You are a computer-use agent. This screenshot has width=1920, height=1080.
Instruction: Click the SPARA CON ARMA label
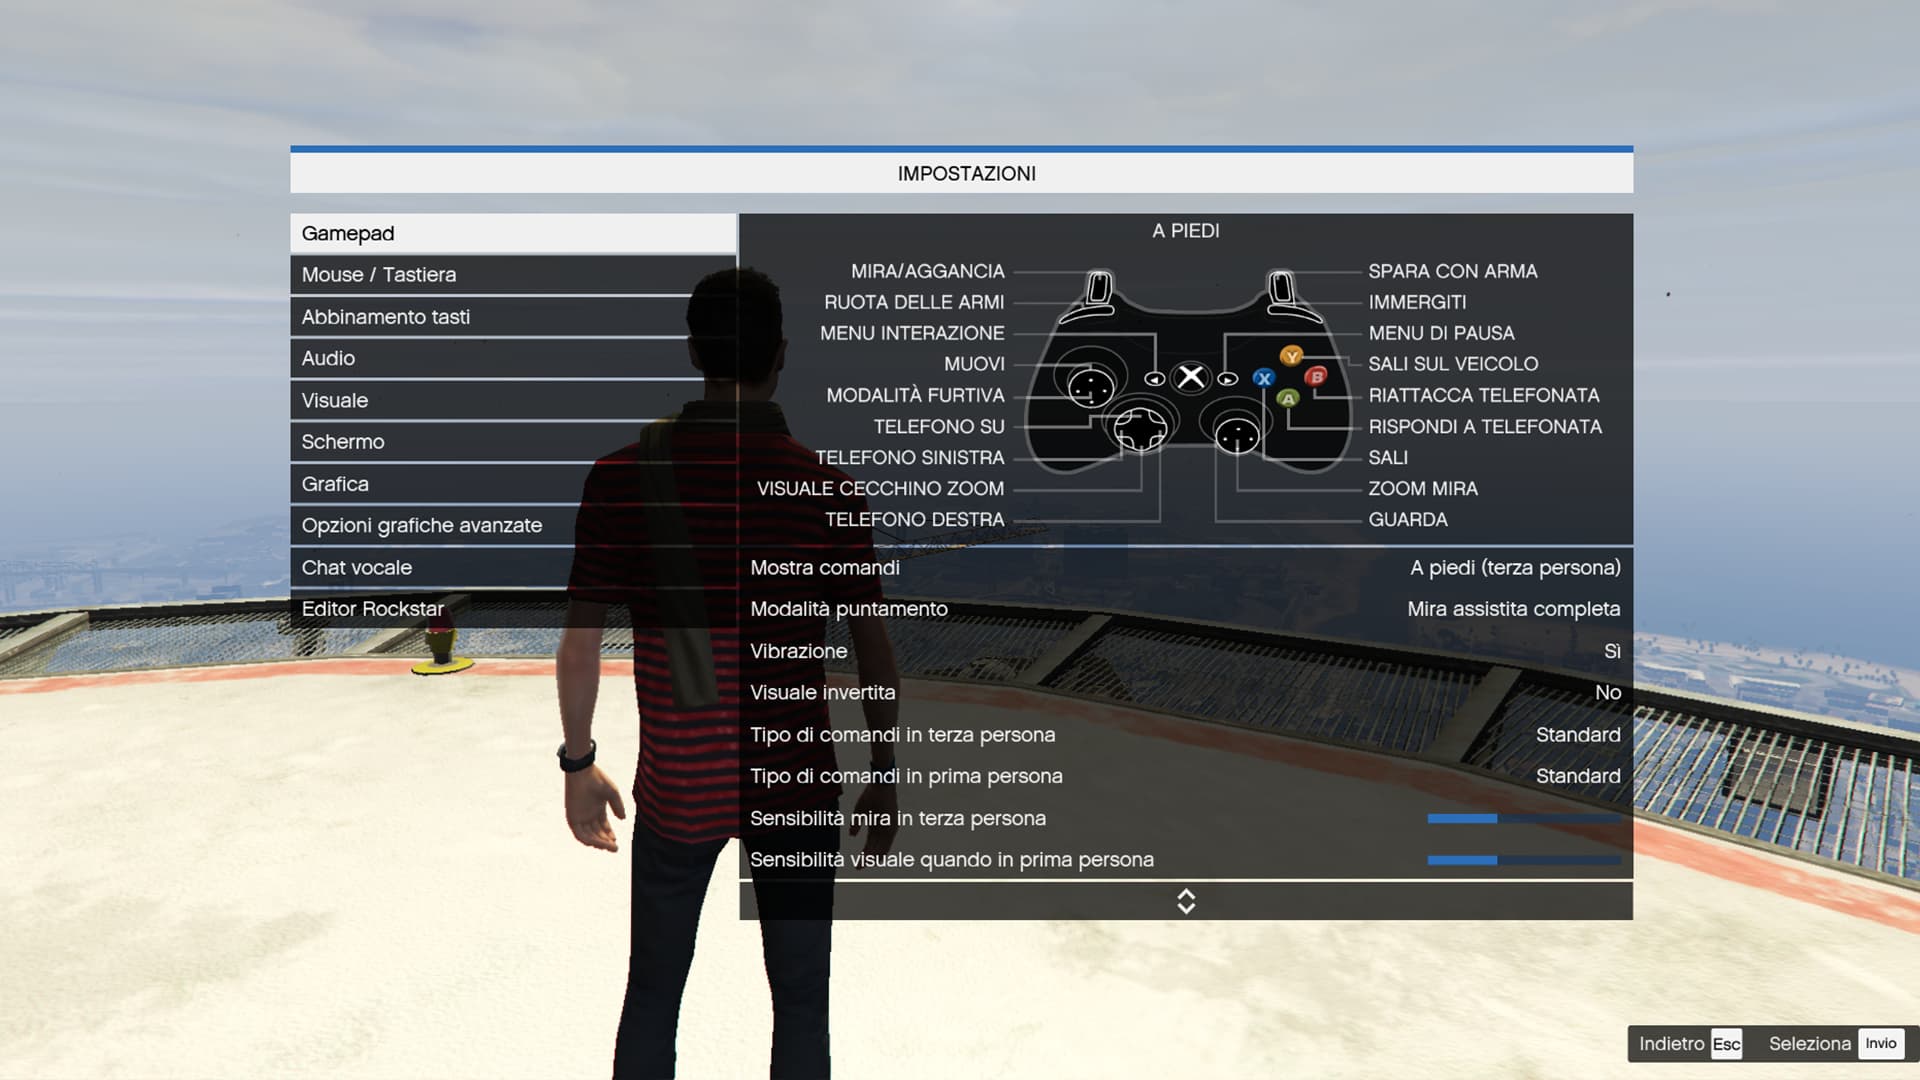click(x=1453, y=271)
